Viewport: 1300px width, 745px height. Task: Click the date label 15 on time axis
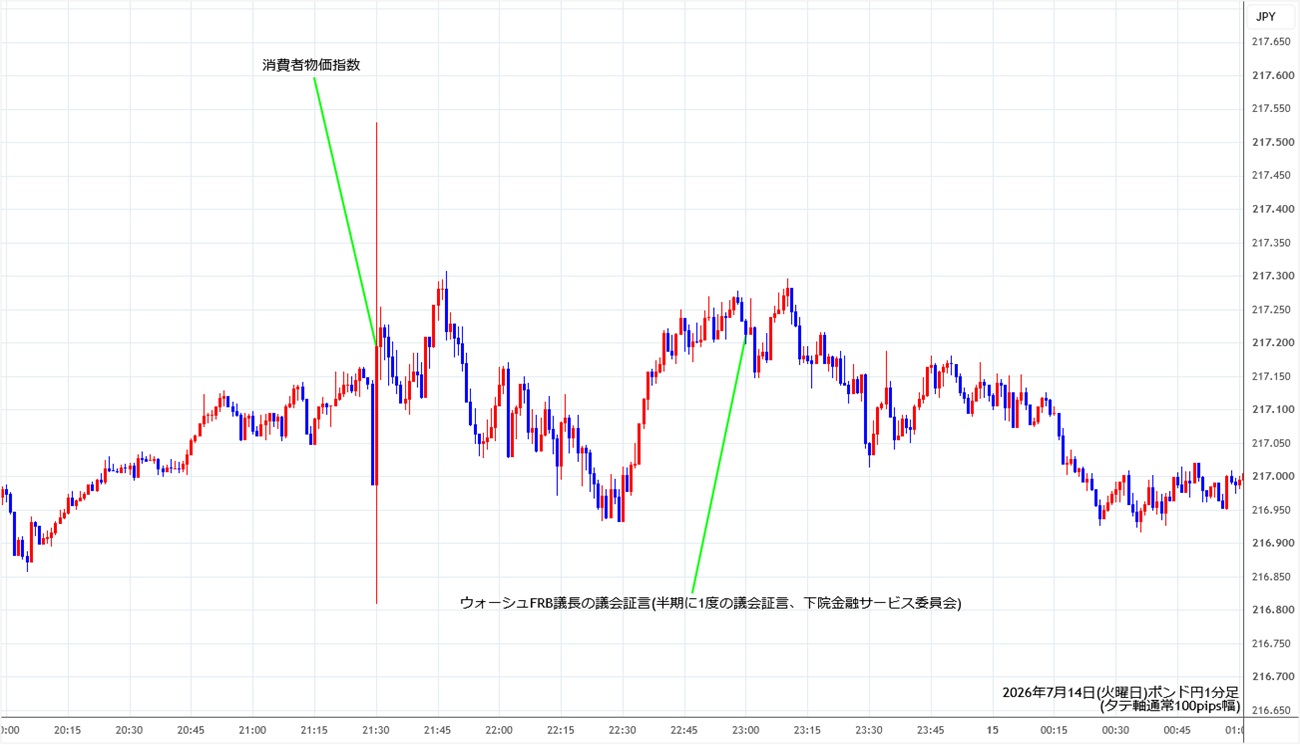pyautogui.click(x=991, y=730)
